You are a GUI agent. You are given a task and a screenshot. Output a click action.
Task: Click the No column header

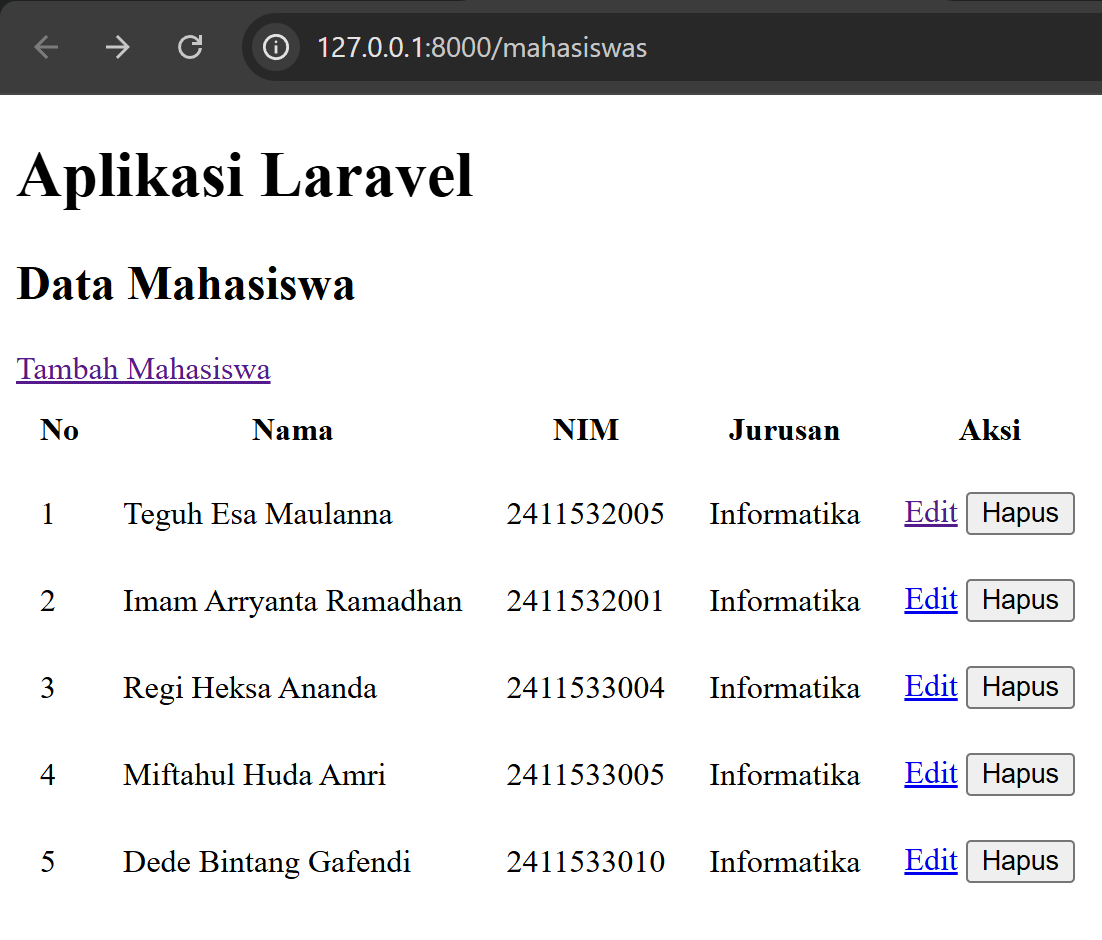pyautogui.click(x=60, y=430)
